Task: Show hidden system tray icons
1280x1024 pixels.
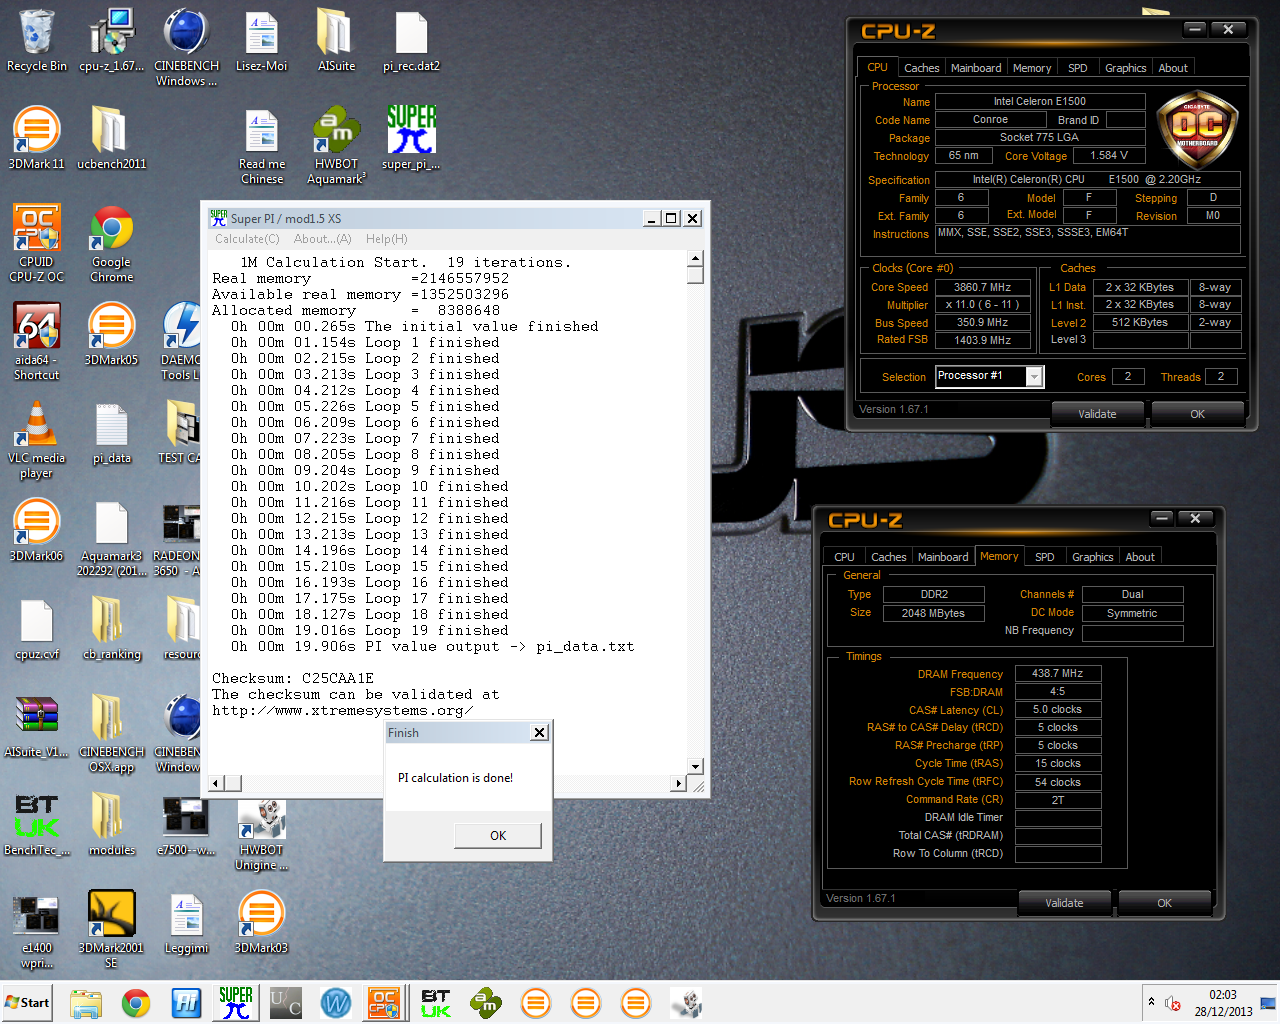Action: pyautogui.click(x=1151, y=1001)
